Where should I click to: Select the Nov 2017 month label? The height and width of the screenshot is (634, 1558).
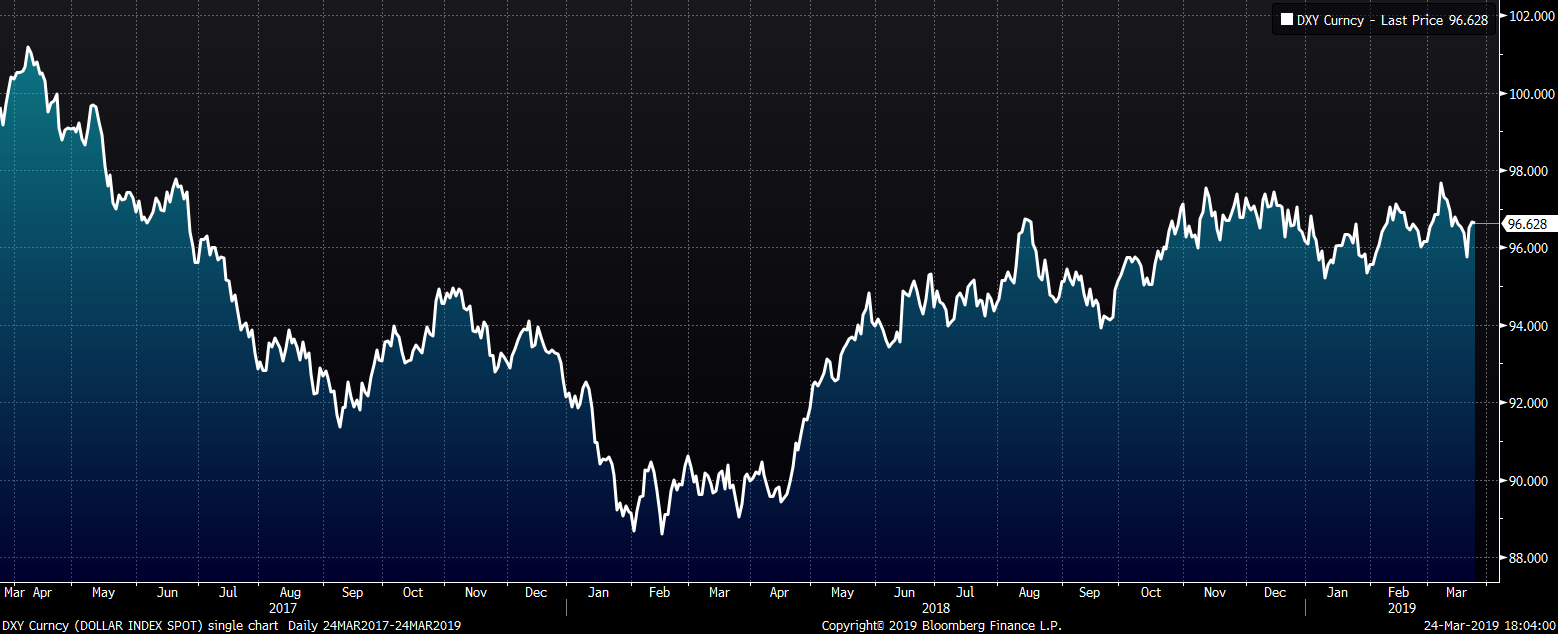click(476, 593)
